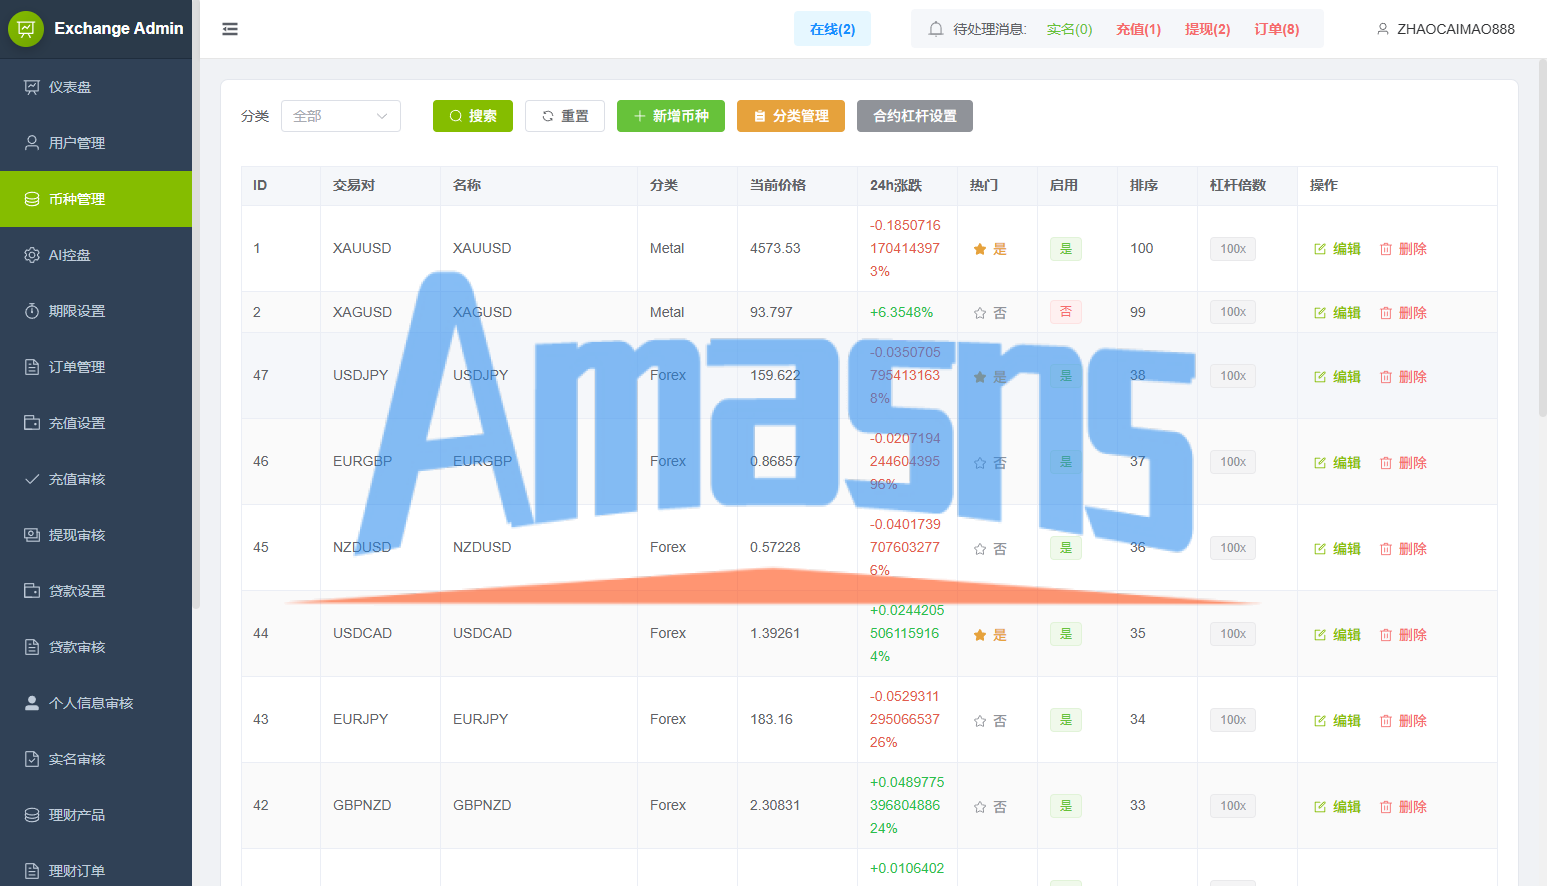Toggle the hot star for the USDCAD row
This screenshot has height=886, width=1547.
click(980, 635)
